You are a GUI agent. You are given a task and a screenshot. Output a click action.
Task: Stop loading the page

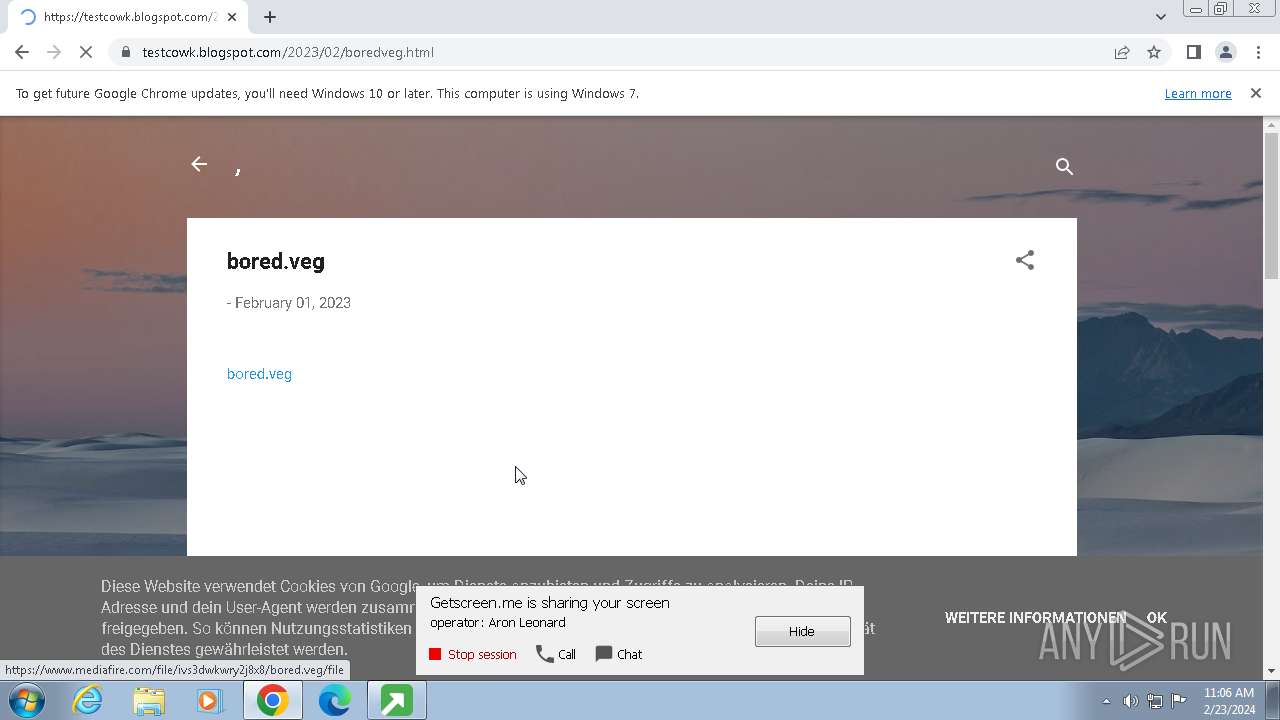86,52
